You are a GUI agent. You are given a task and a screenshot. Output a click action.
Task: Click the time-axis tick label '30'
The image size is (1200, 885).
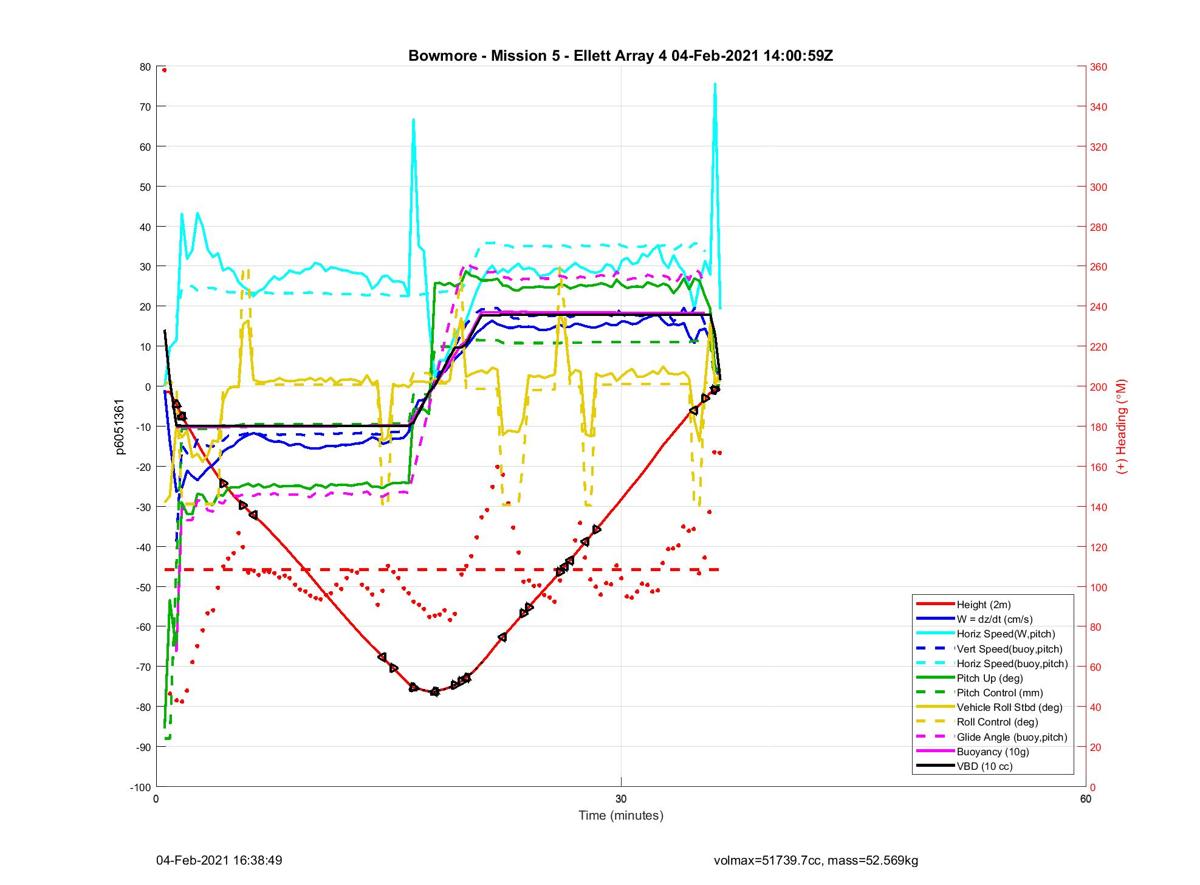[621, 799]
